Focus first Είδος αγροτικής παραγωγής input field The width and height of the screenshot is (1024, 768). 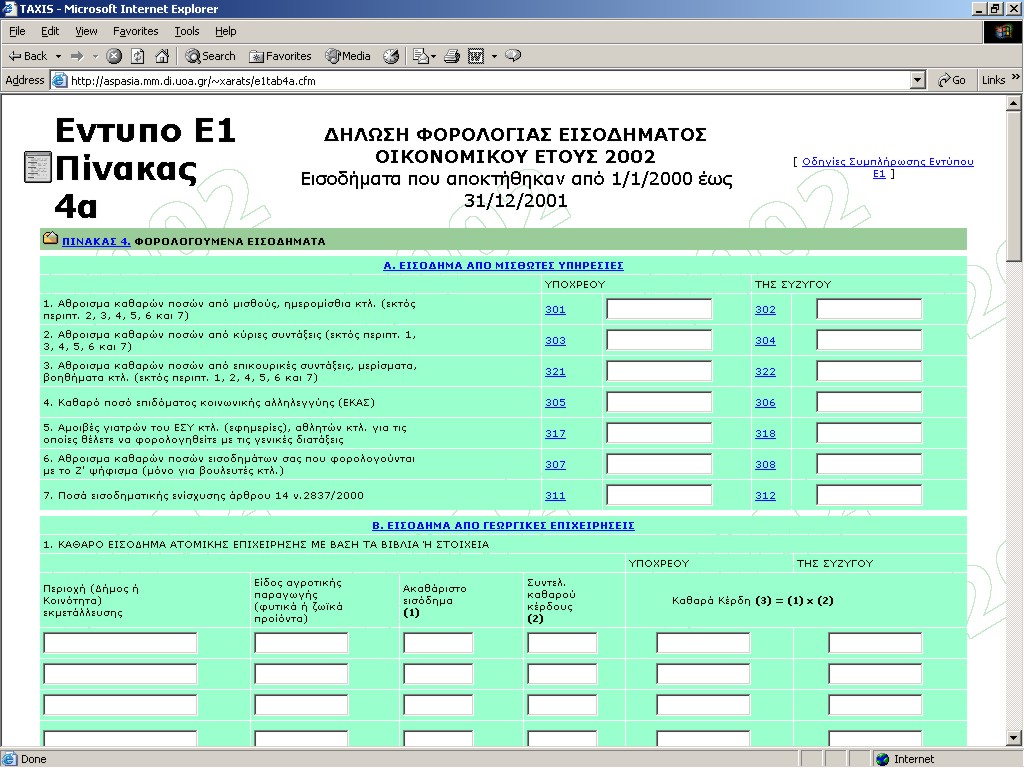[301, 643]
